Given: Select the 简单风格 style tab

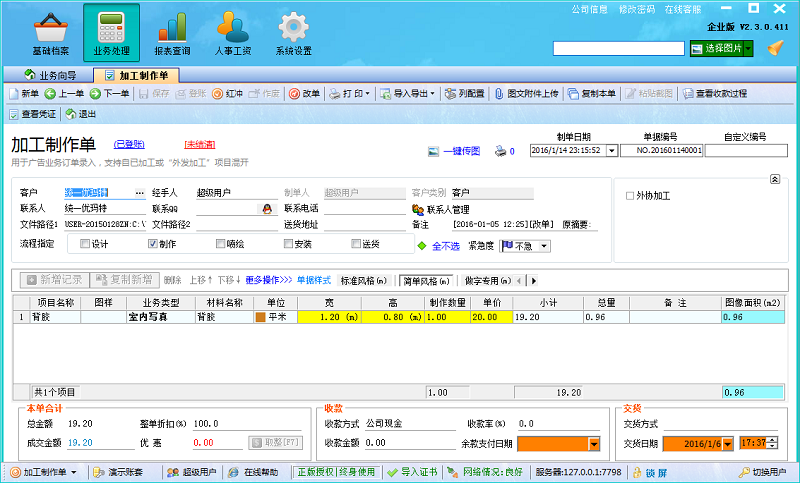Looking at the screenshot, I should pos(425,280).
